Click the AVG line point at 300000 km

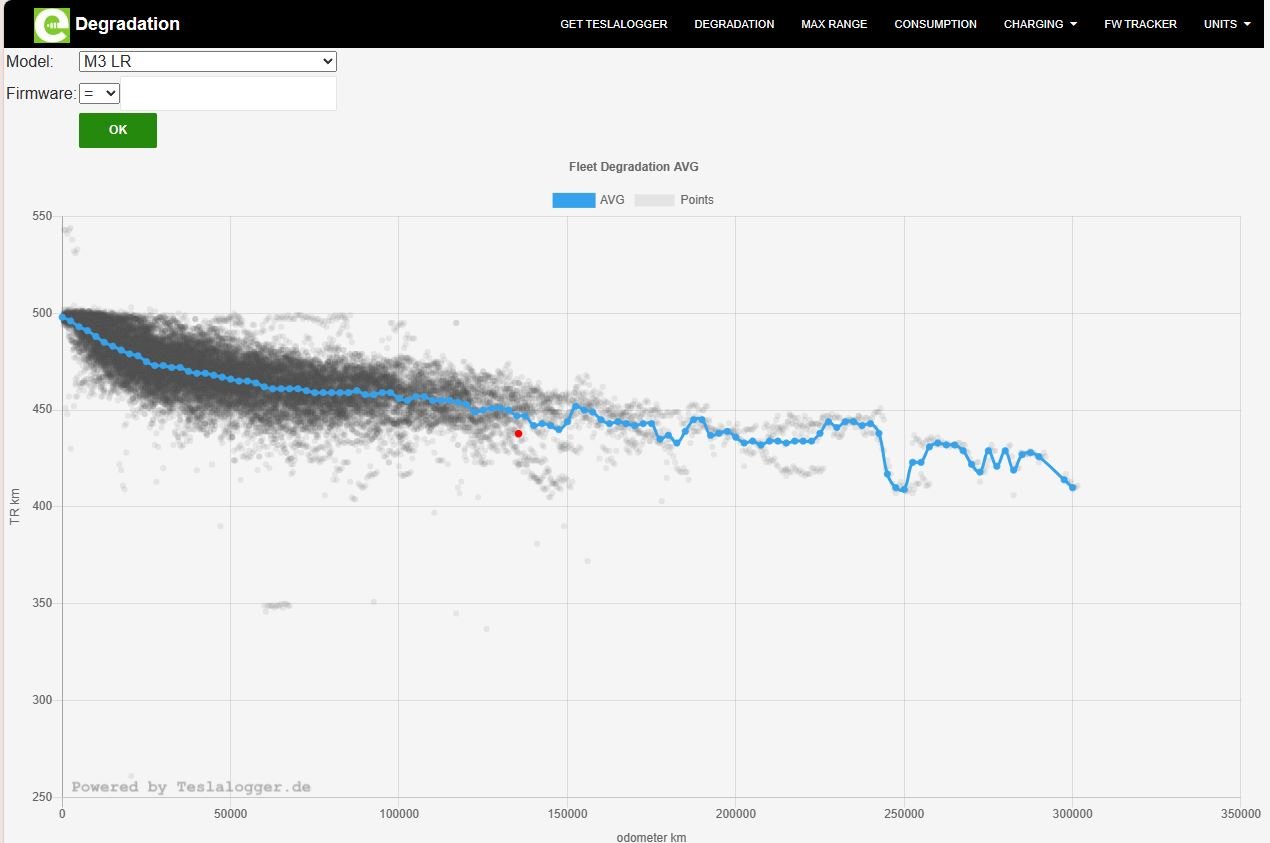pyautogui.click(x=1072, y=487)
